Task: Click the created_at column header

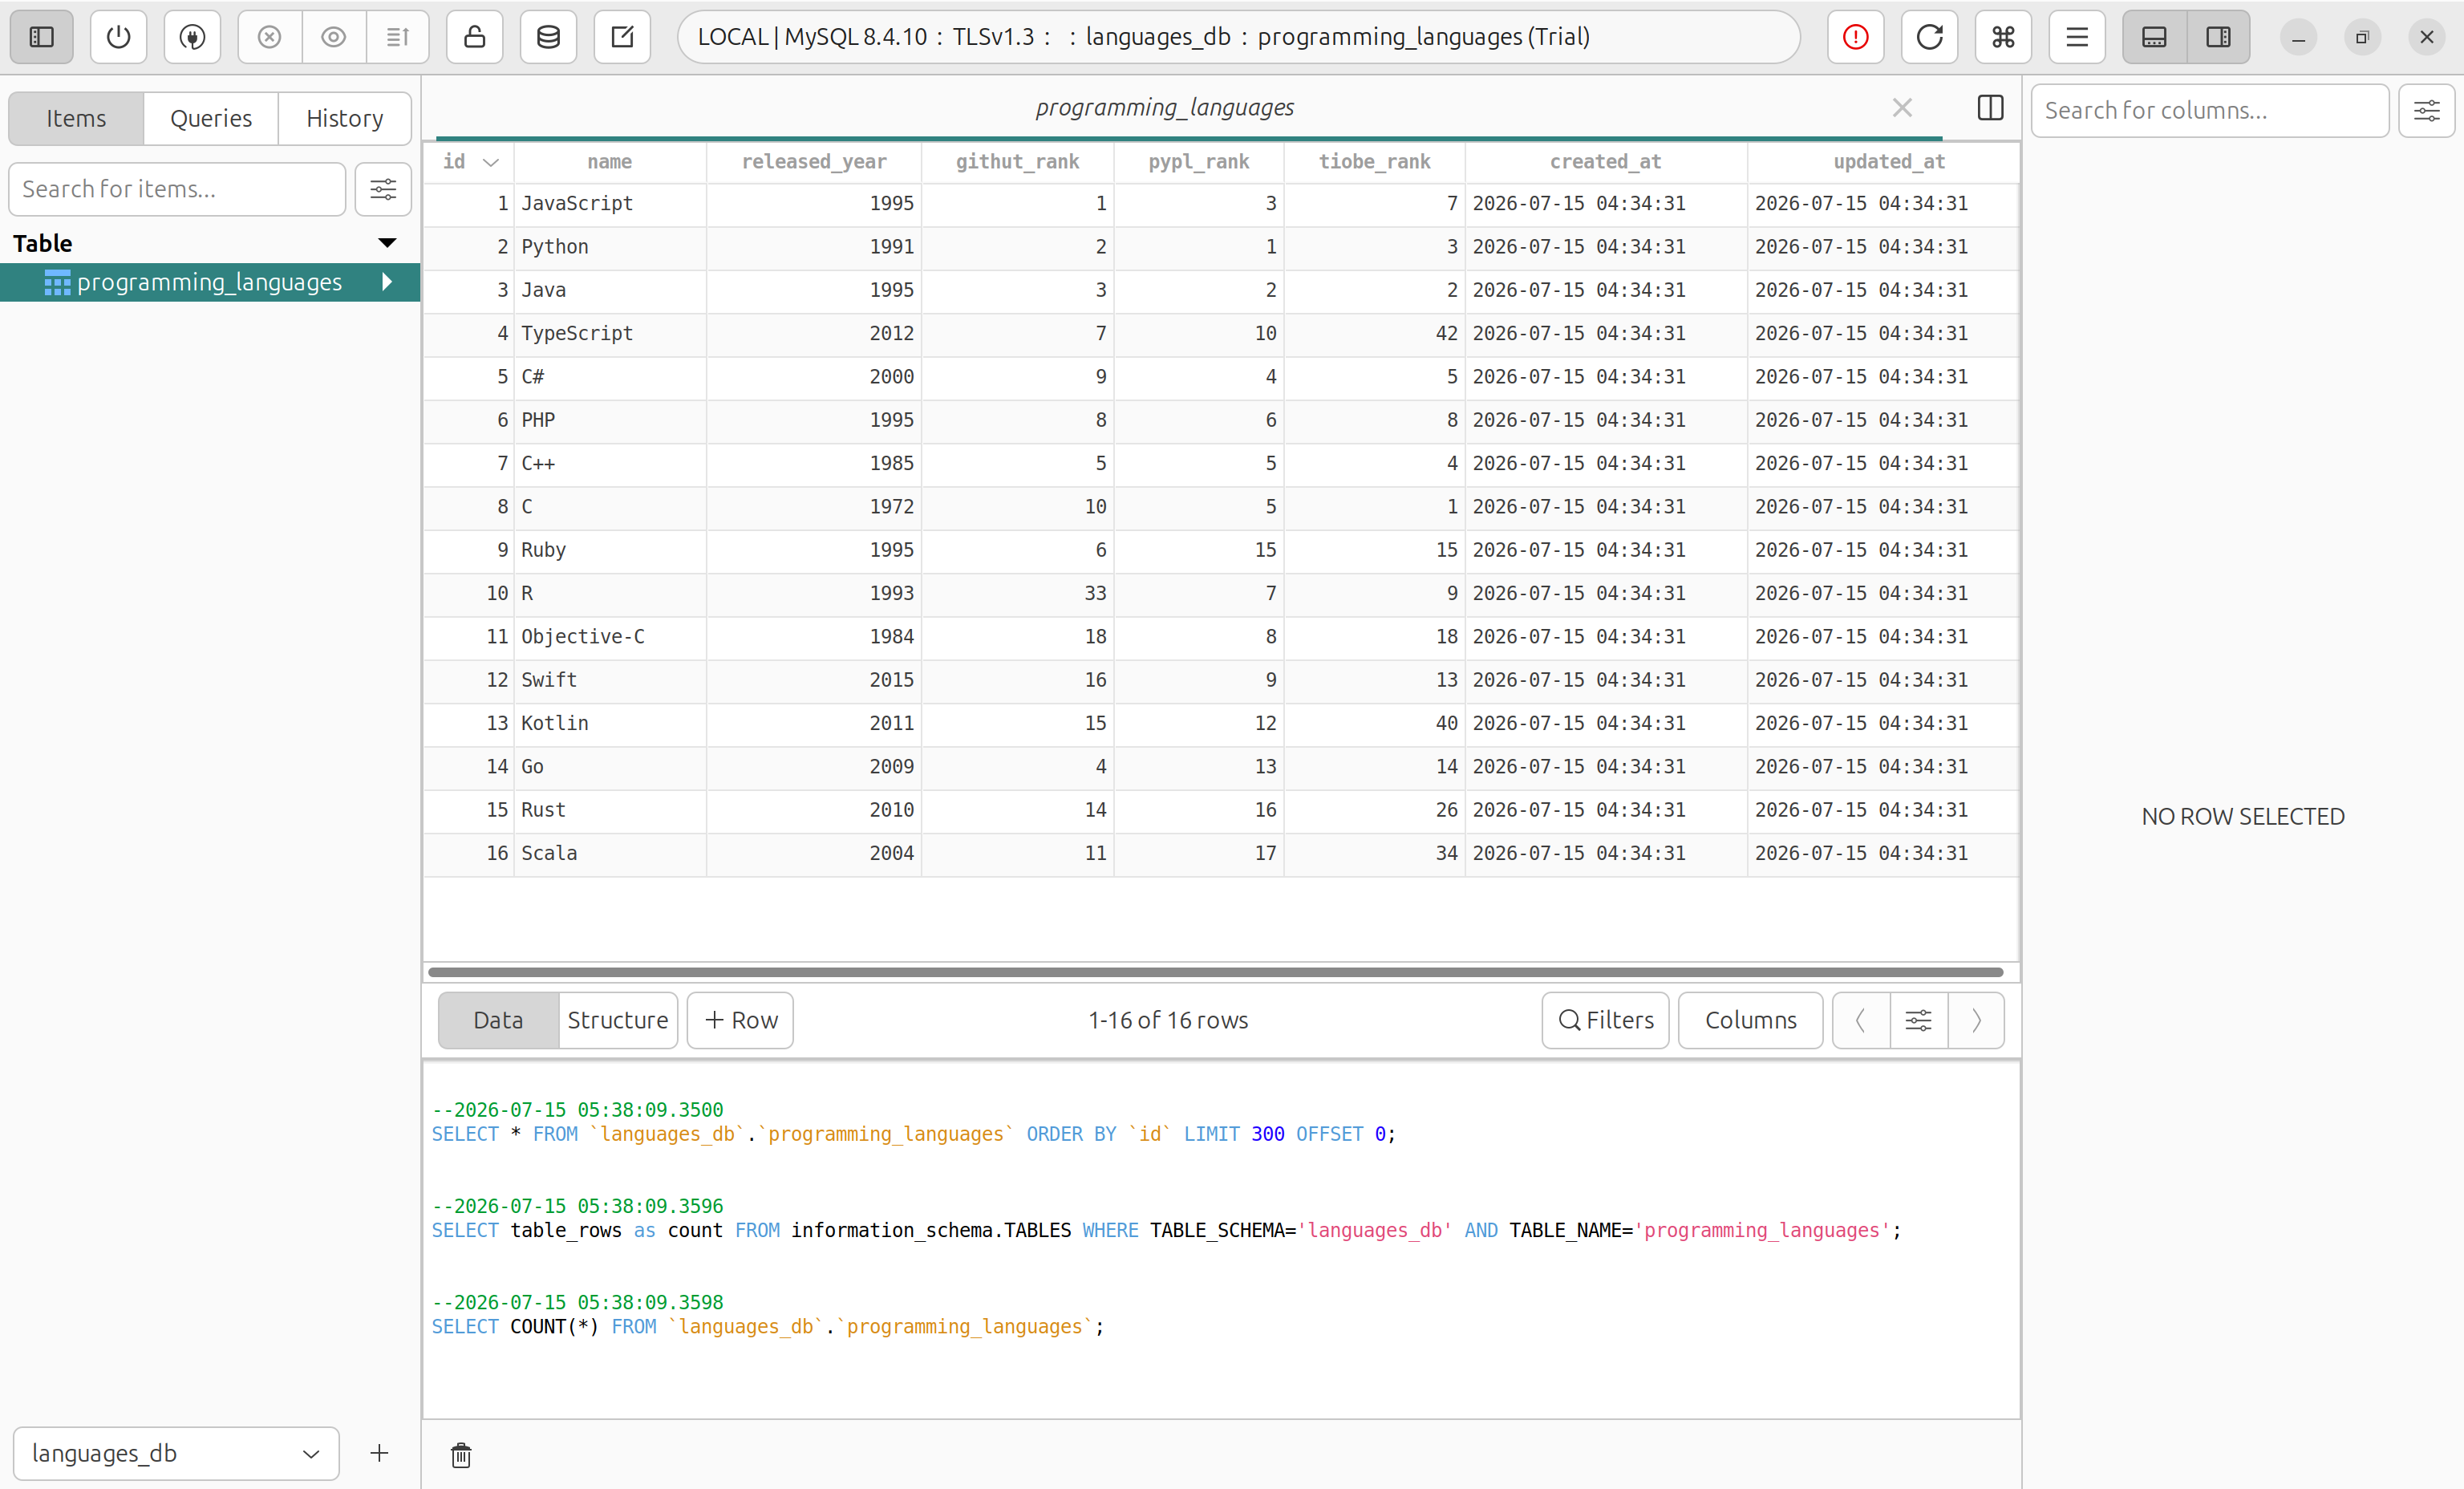Action: point(1605,162)
